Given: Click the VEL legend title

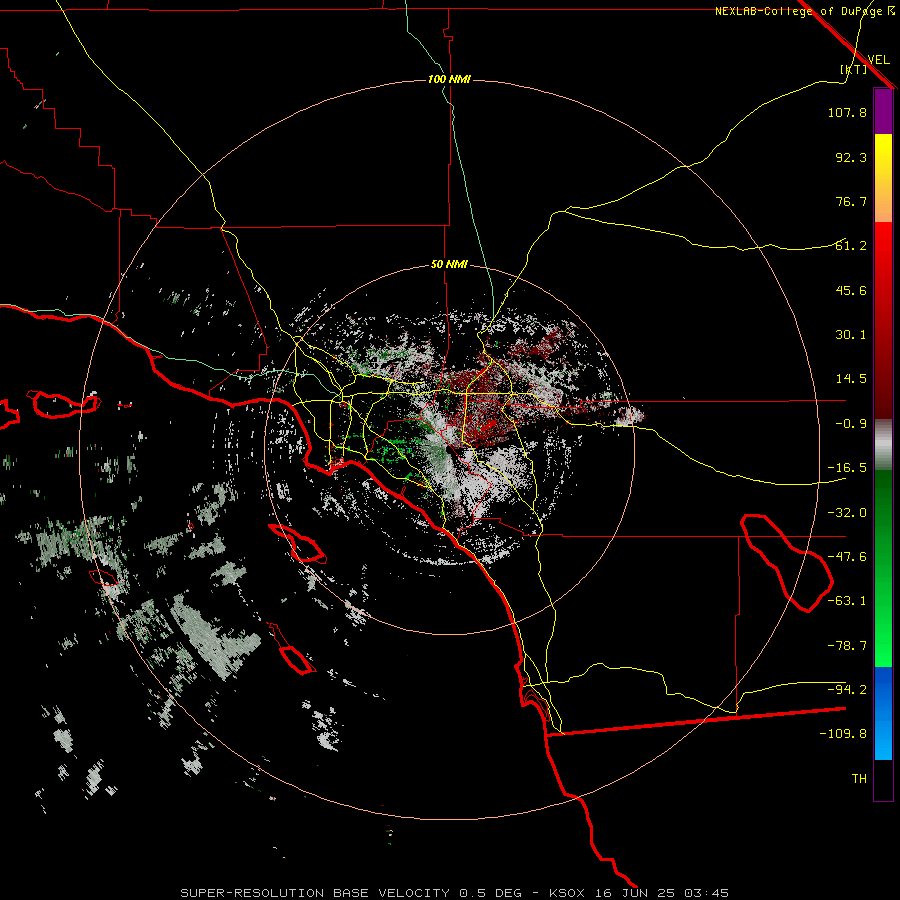Looking at the screenshot, I should pyautogui.click(x=878, y=60).
